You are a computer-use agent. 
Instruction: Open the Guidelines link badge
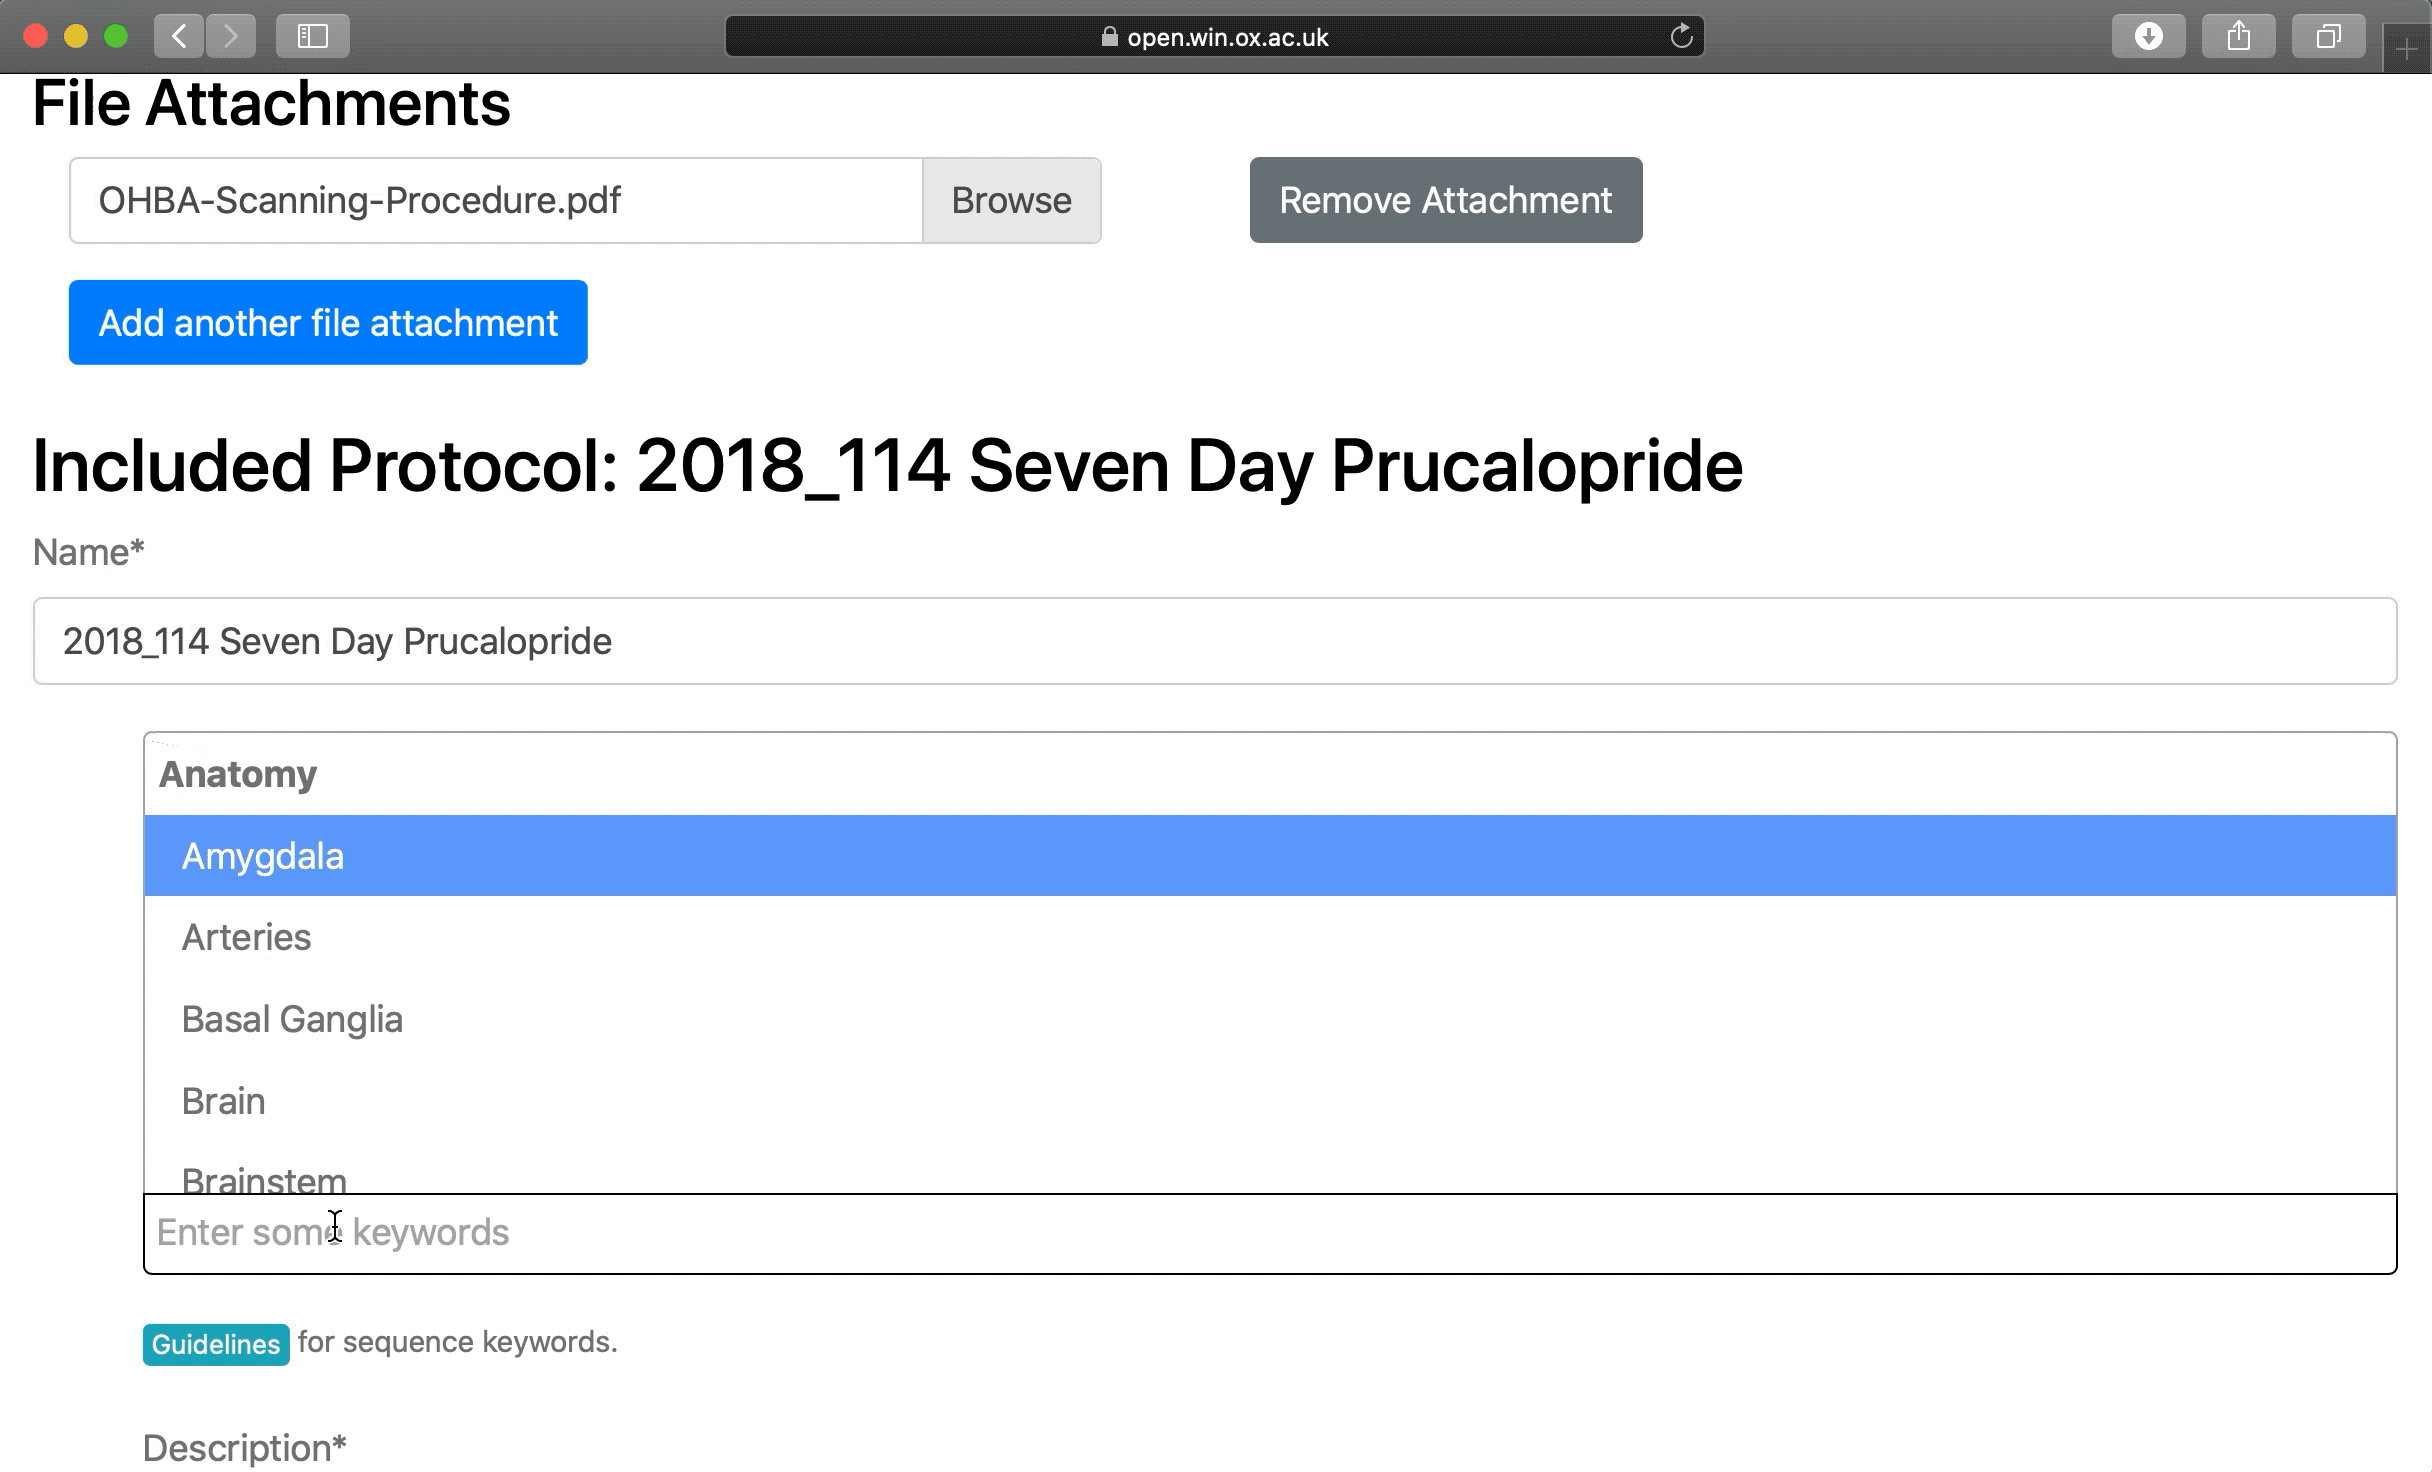216,1344
